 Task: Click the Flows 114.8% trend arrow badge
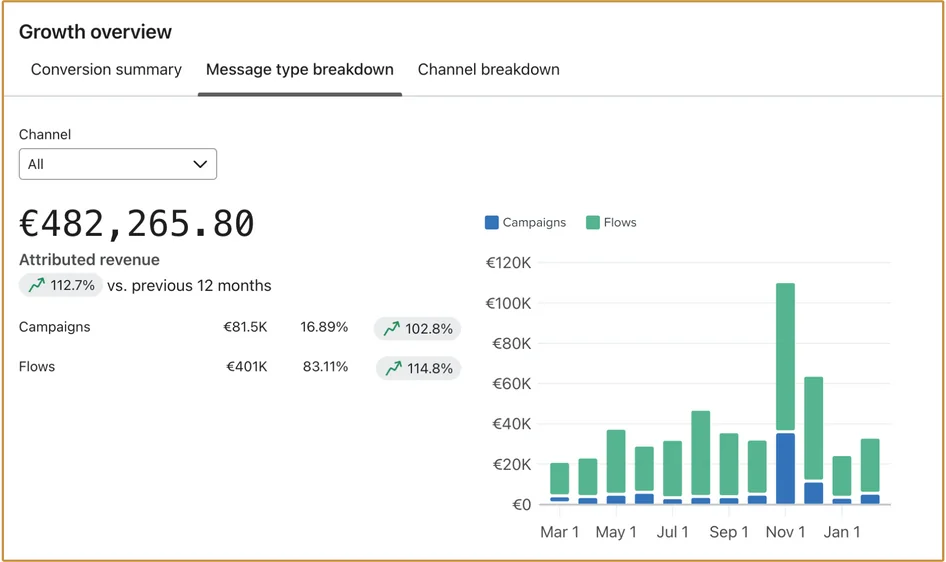point(418,368)
